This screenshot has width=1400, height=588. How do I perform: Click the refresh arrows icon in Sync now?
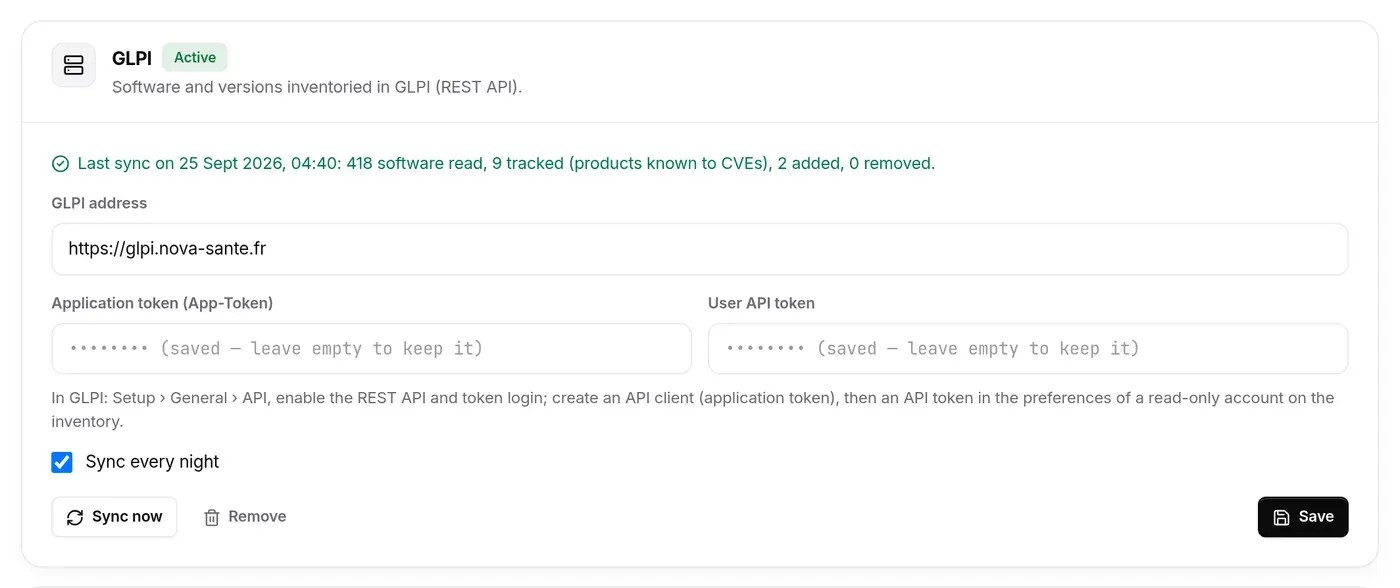click(75, 517)
